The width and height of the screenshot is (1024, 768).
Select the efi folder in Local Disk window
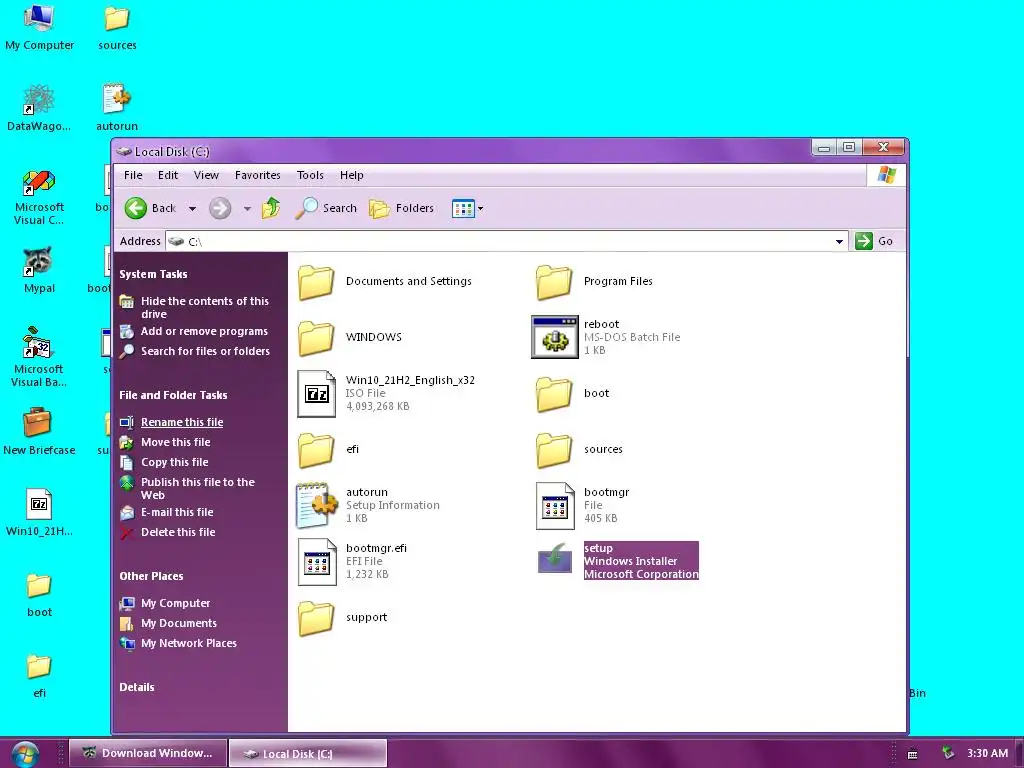pos(316,450)
